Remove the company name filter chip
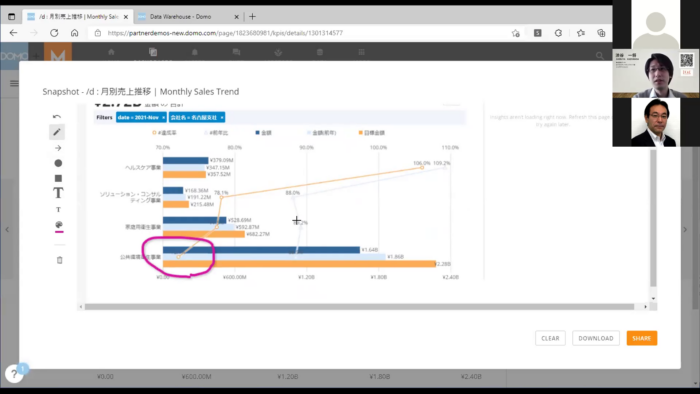This screenshot has width=700, height=394. point(222,117)
